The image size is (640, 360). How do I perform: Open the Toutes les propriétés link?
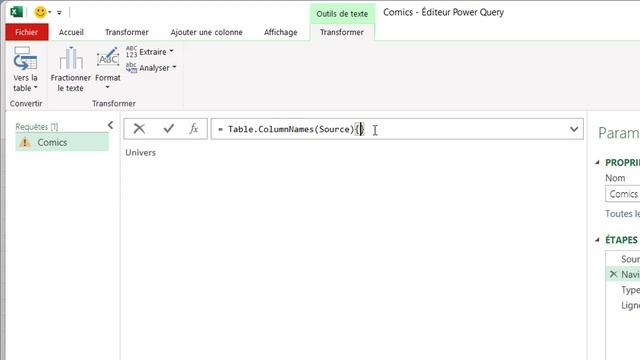[x=622, y=214]
